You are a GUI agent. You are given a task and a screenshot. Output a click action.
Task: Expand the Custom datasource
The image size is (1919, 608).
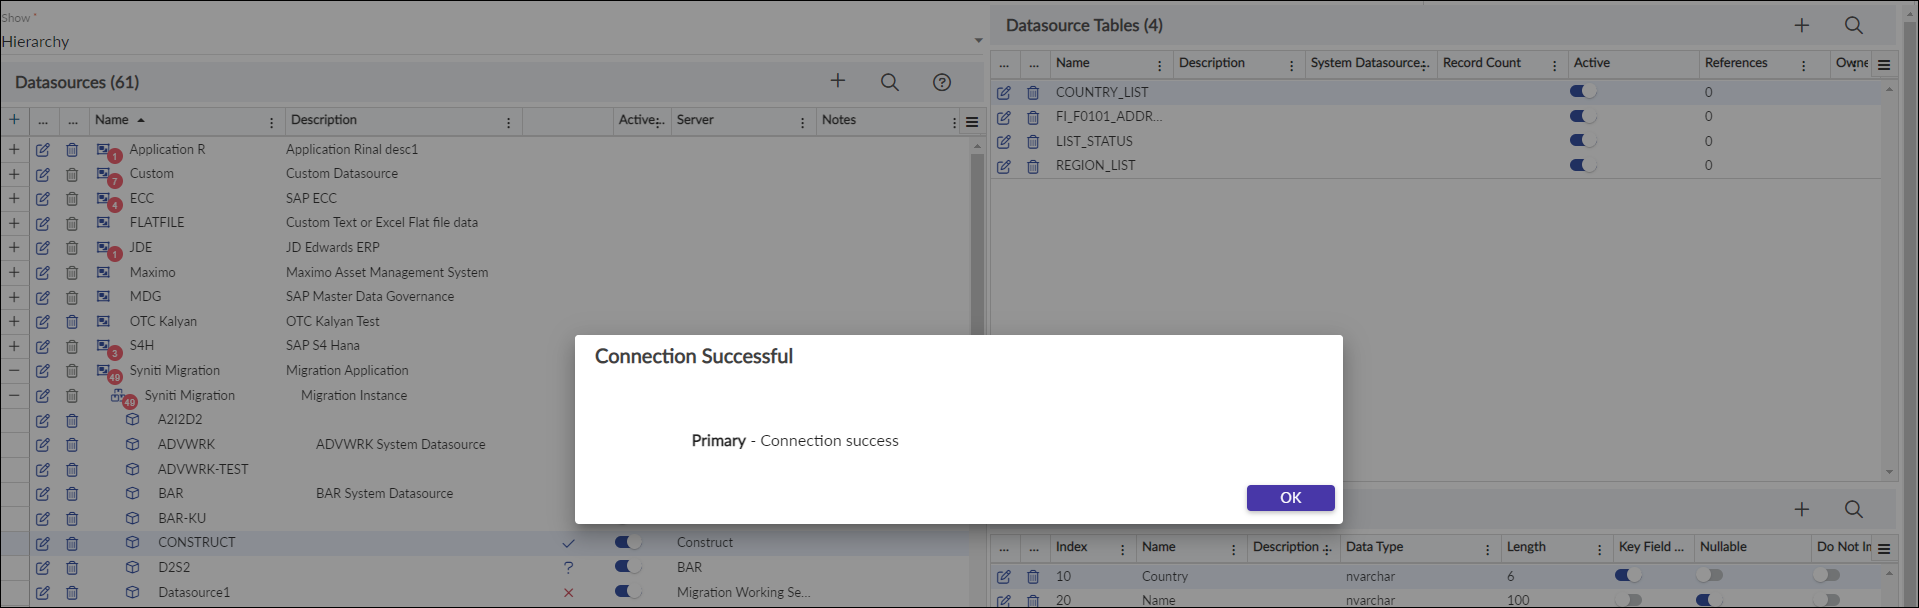coord(14,174)
